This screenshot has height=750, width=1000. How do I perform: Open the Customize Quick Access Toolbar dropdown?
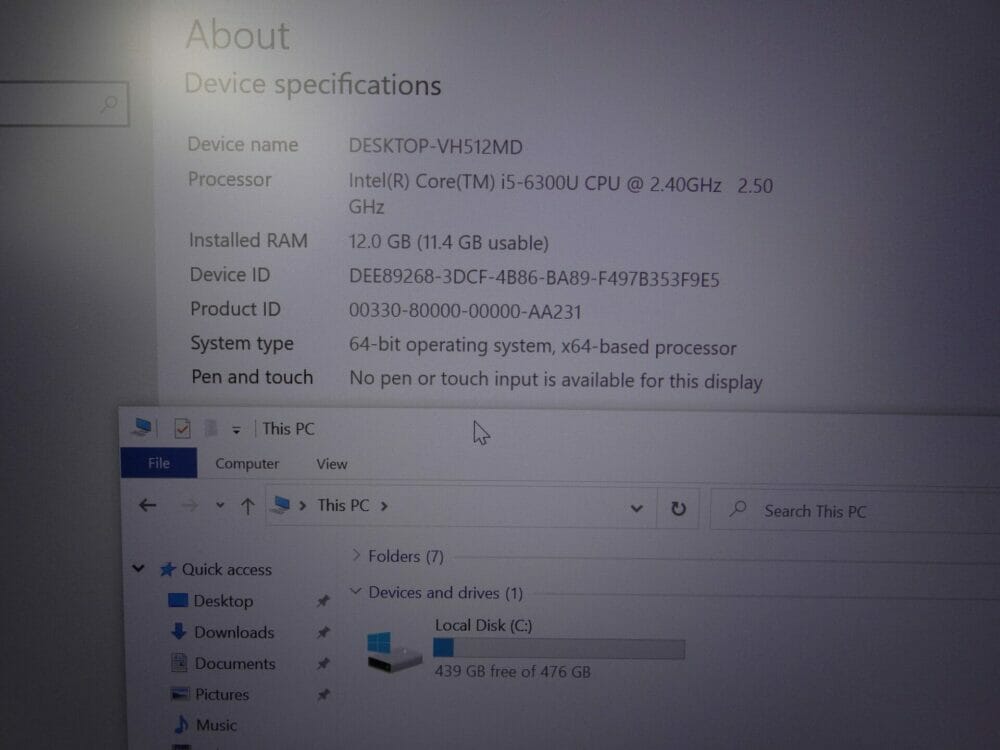coord(236,430)
